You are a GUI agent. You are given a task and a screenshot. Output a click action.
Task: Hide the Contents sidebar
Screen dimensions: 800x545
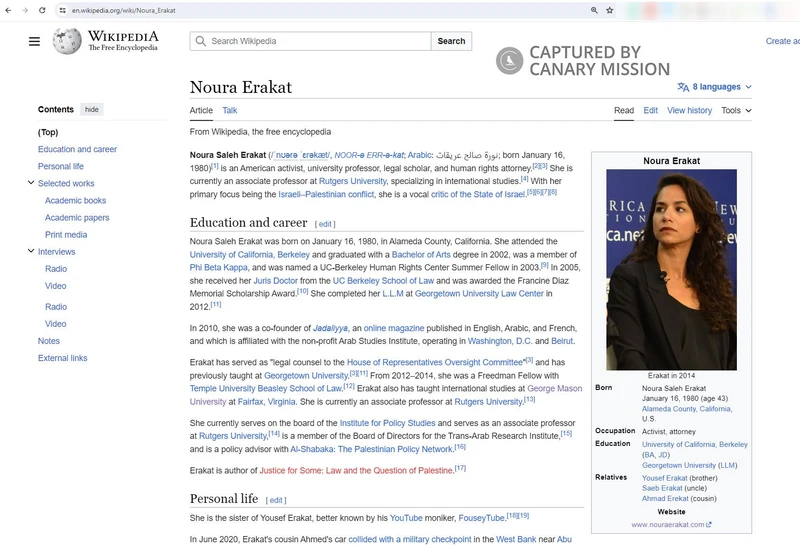click(92, 109)
